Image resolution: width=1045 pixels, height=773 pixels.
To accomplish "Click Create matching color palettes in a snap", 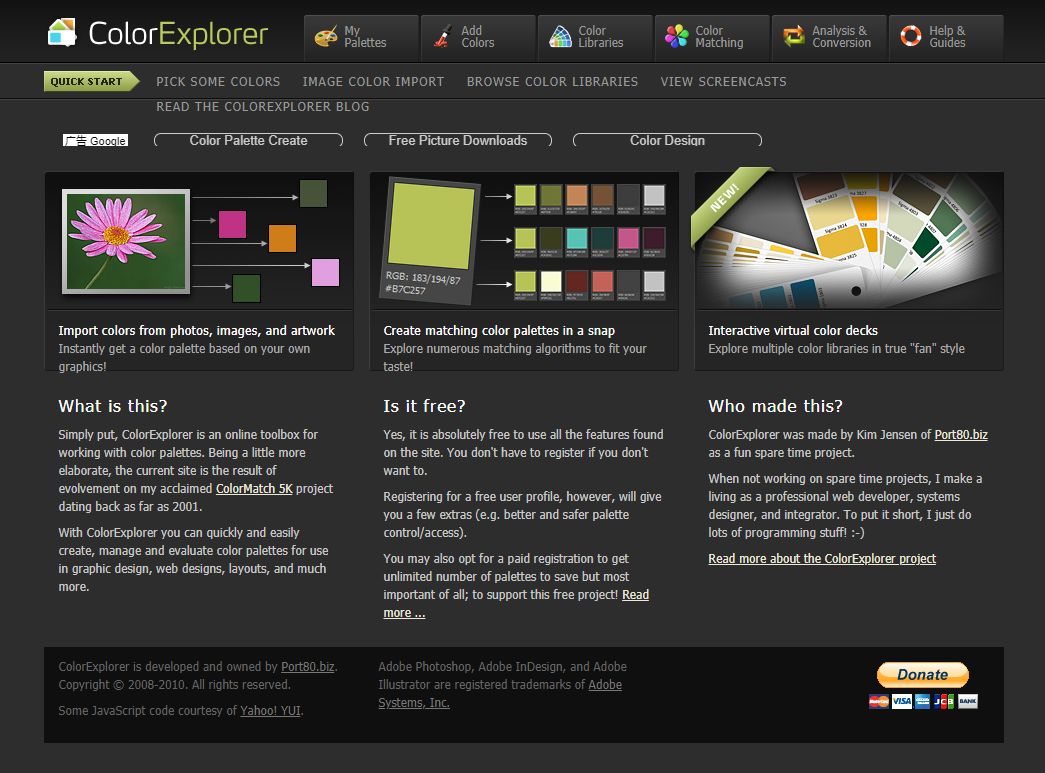I will 499,331.
